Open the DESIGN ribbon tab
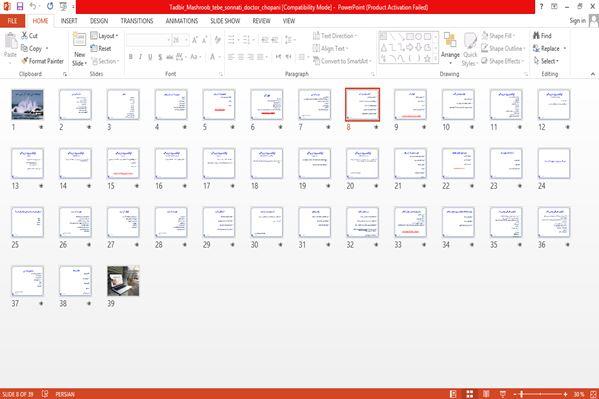The height and width of the screenshot is (399, 599). point(99,21)
